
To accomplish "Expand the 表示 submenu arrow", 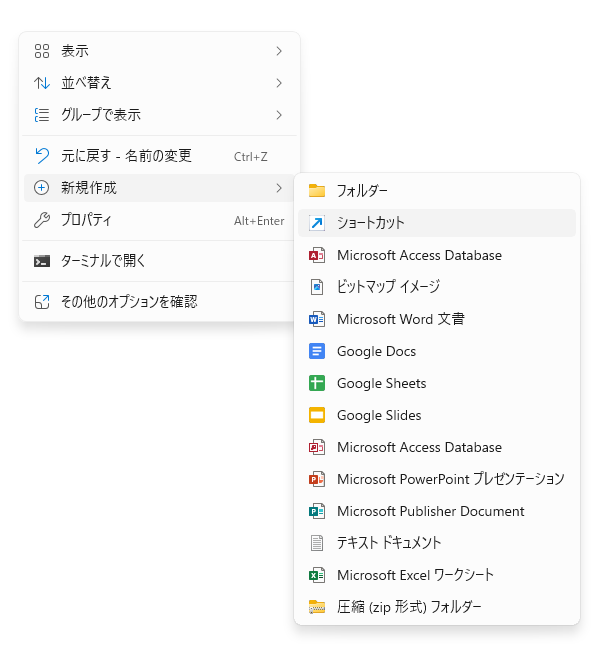I will [x=279, y=51].
